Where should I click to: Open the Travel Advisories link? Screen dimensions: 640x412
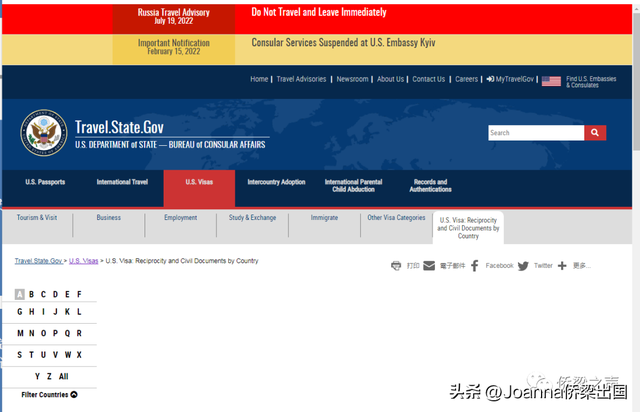[x=301, y=79]
